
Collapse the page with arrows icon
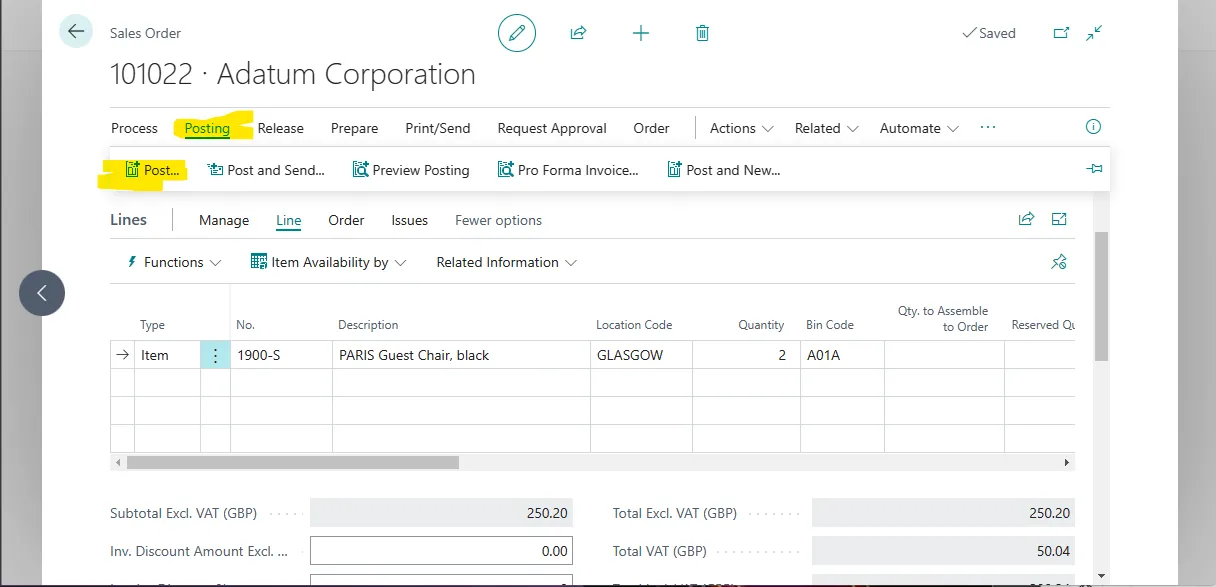click(x=1094, y=33)
